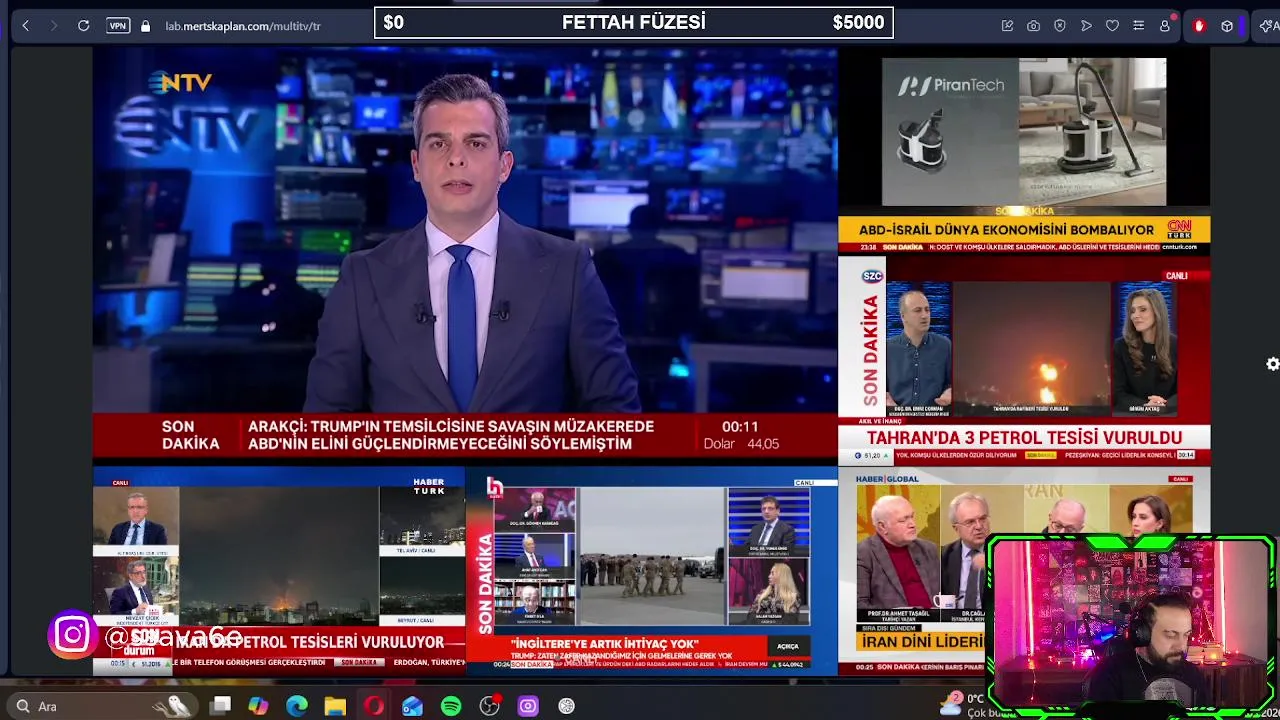Launch Copilot from the taskbar
The height and width of the screenshot is (720, 1280).
pyautogui.click(x=258, y=706)
